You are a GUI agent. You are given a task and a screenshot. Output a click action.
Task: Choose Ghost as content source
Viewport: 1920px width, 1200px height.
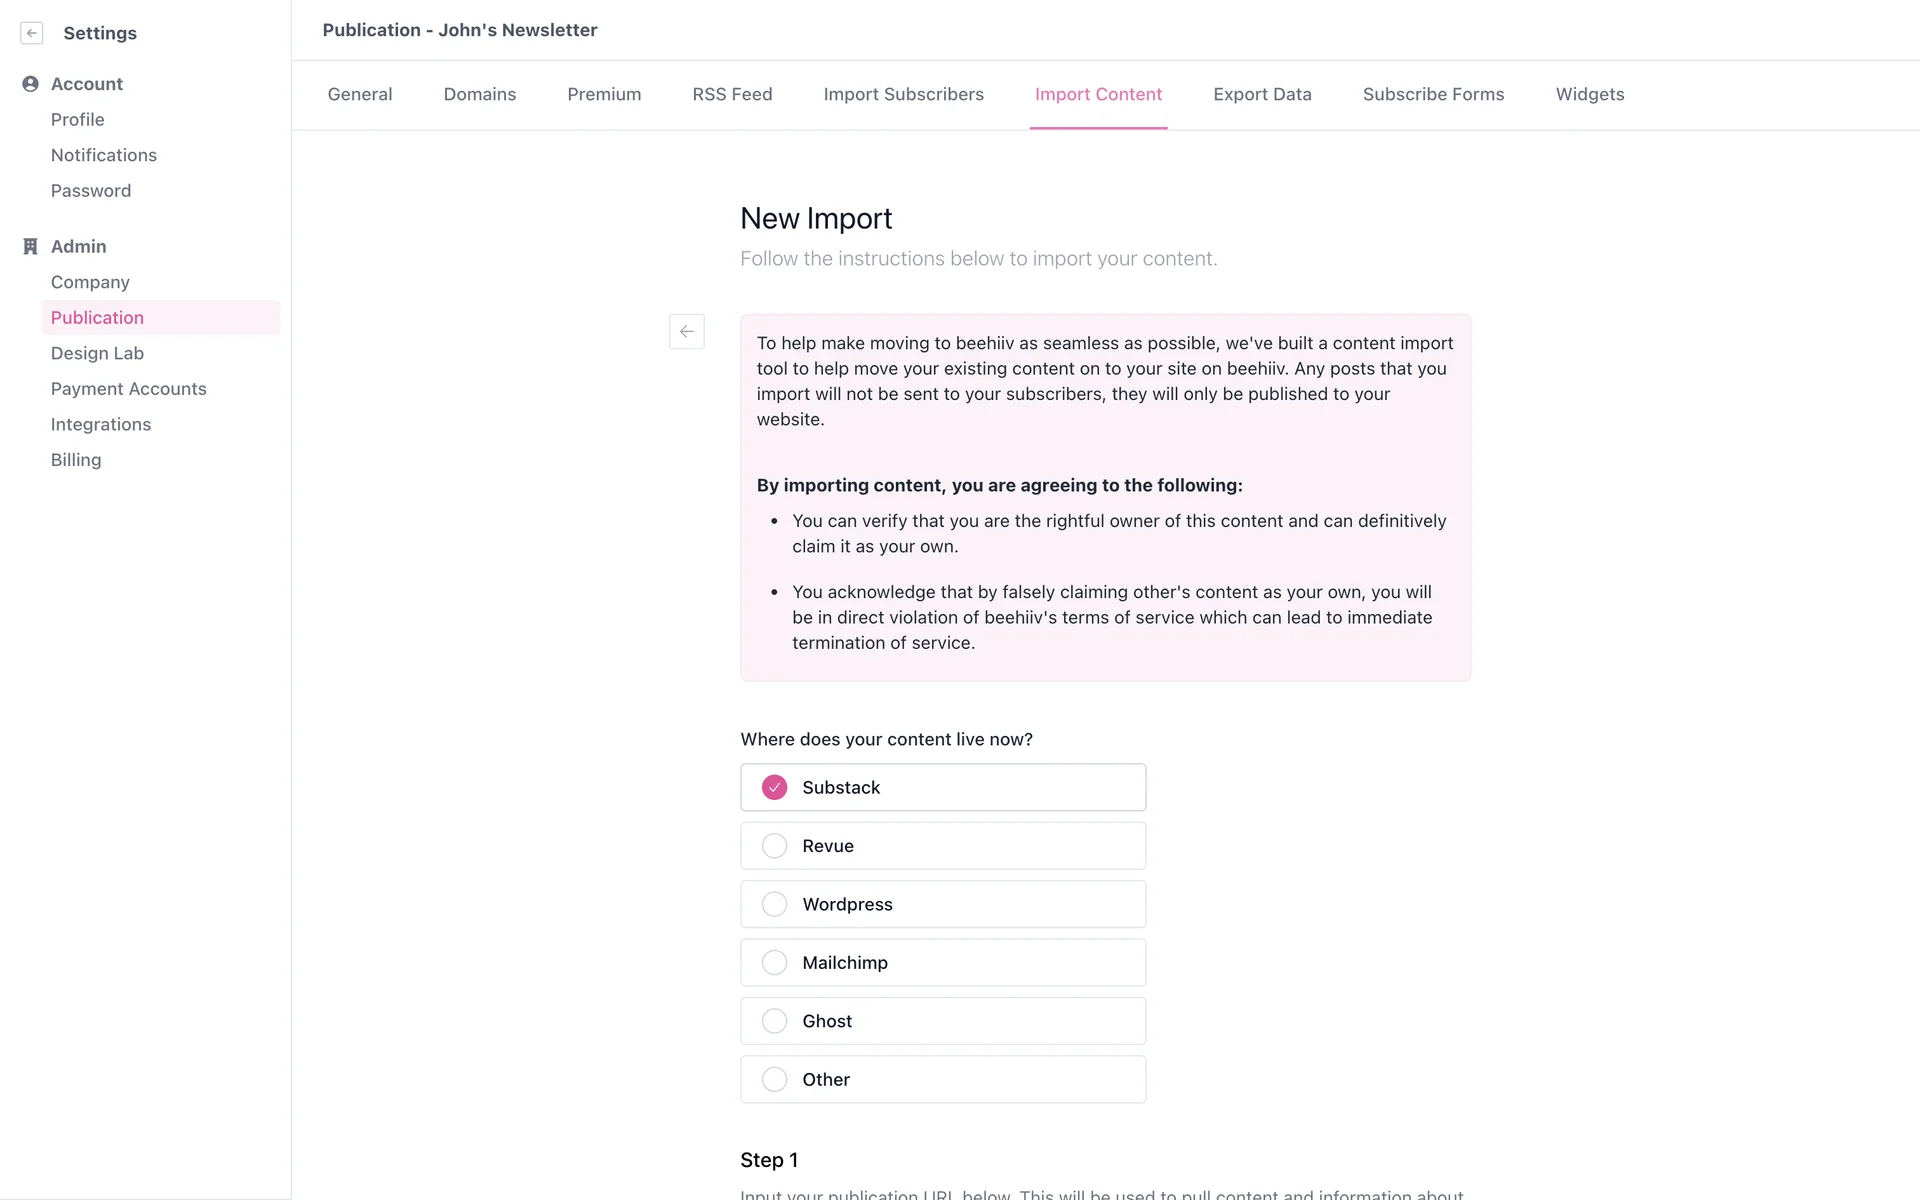click(774, 1021)
